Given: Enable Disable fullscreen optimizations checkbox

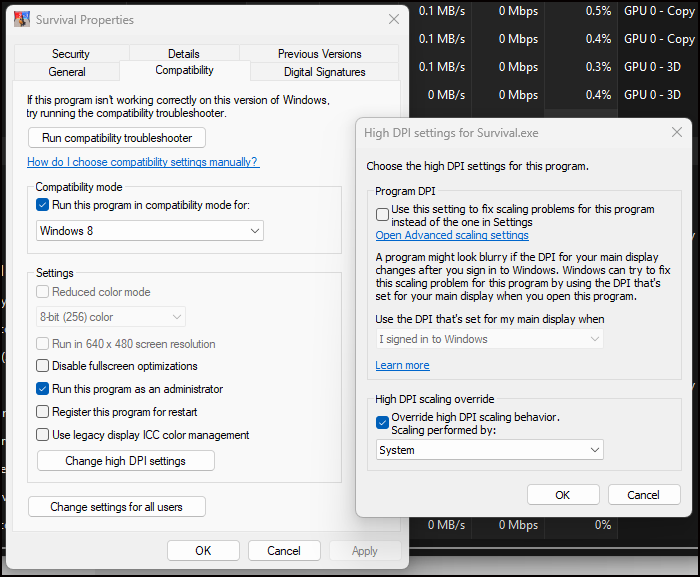Looking at the screenshot, I should pyautogui.click(x=42, y=366).
